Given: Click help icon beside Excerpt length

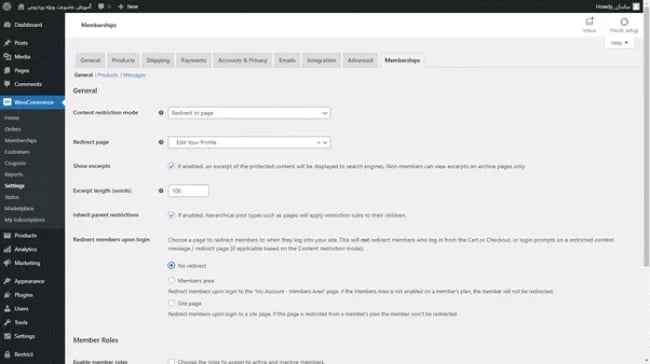Looking at the screenshot, I should pyautogui.click(x=161, y=191).
